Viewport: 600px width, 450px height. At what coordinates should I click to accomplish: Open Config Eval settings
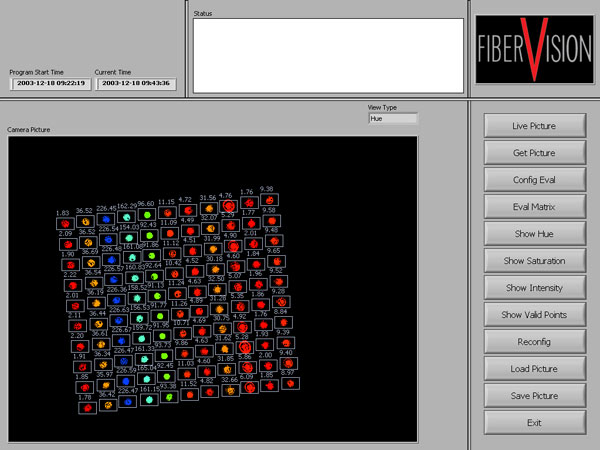(x=533, y=180)
